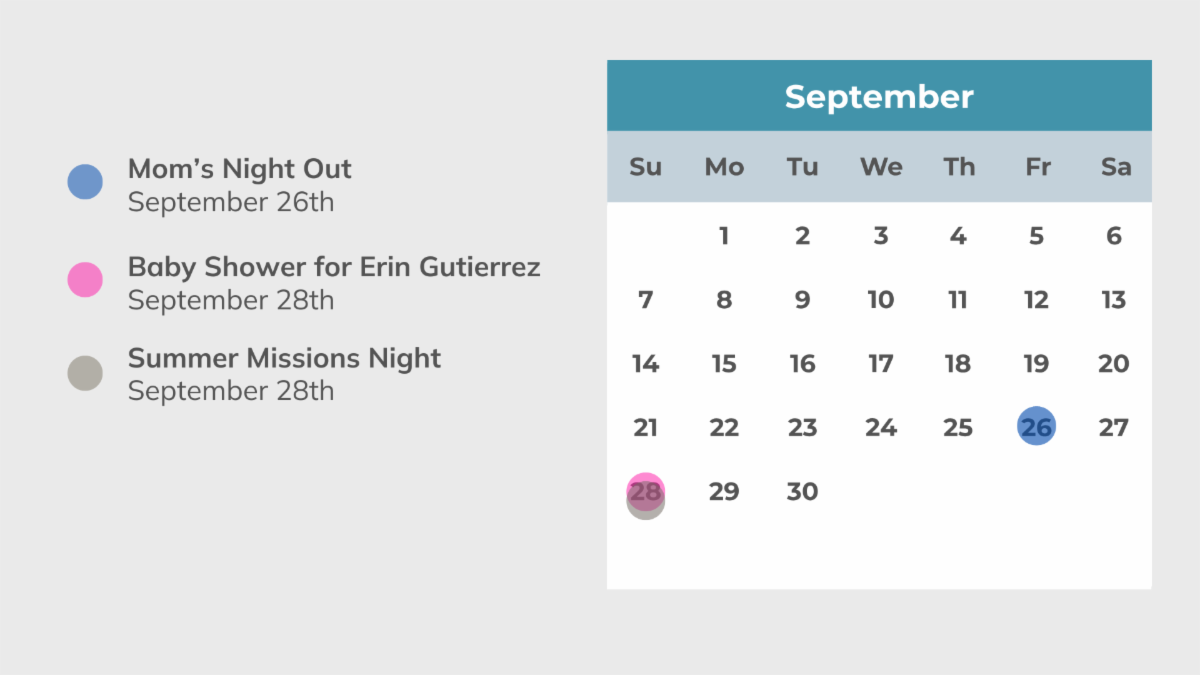Open Baby Shower for Erin Gutierrez event
This screenshot has width=1200, height=675.
click(334, 267)
